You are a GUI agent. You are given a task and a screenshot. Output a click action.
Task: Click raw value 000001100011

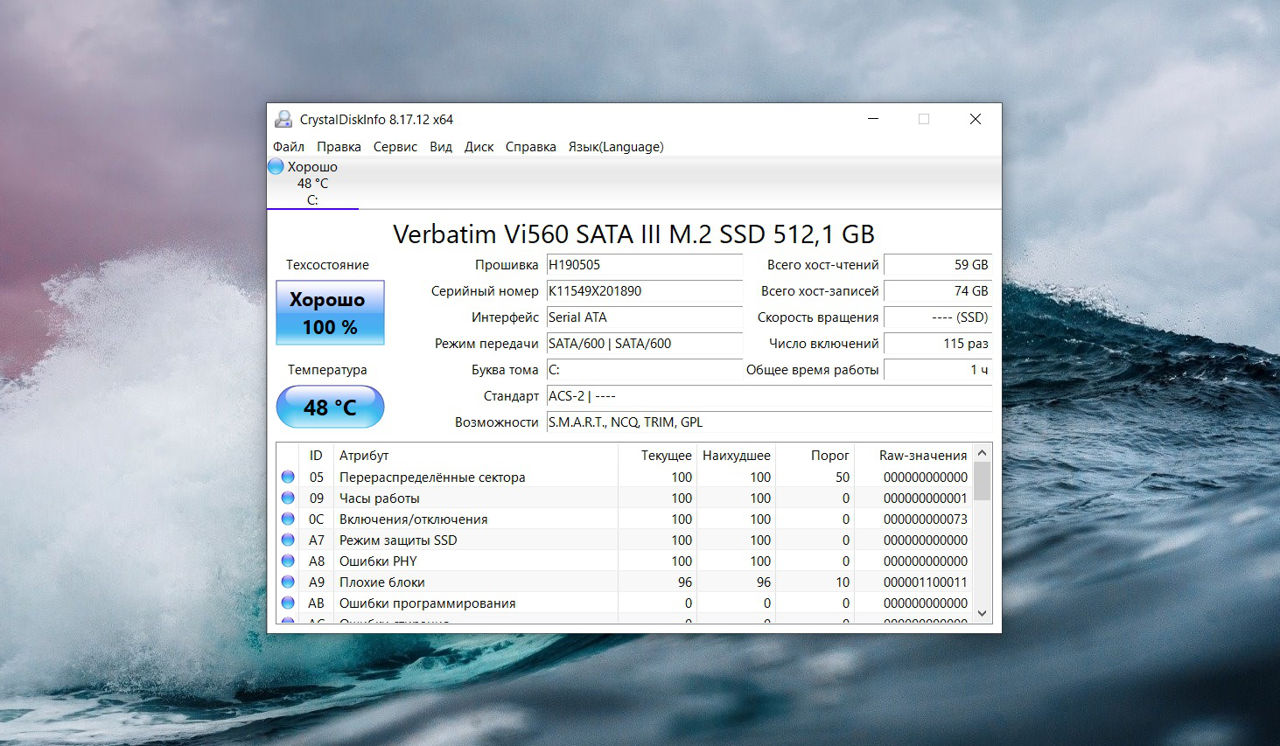[925, 582]
